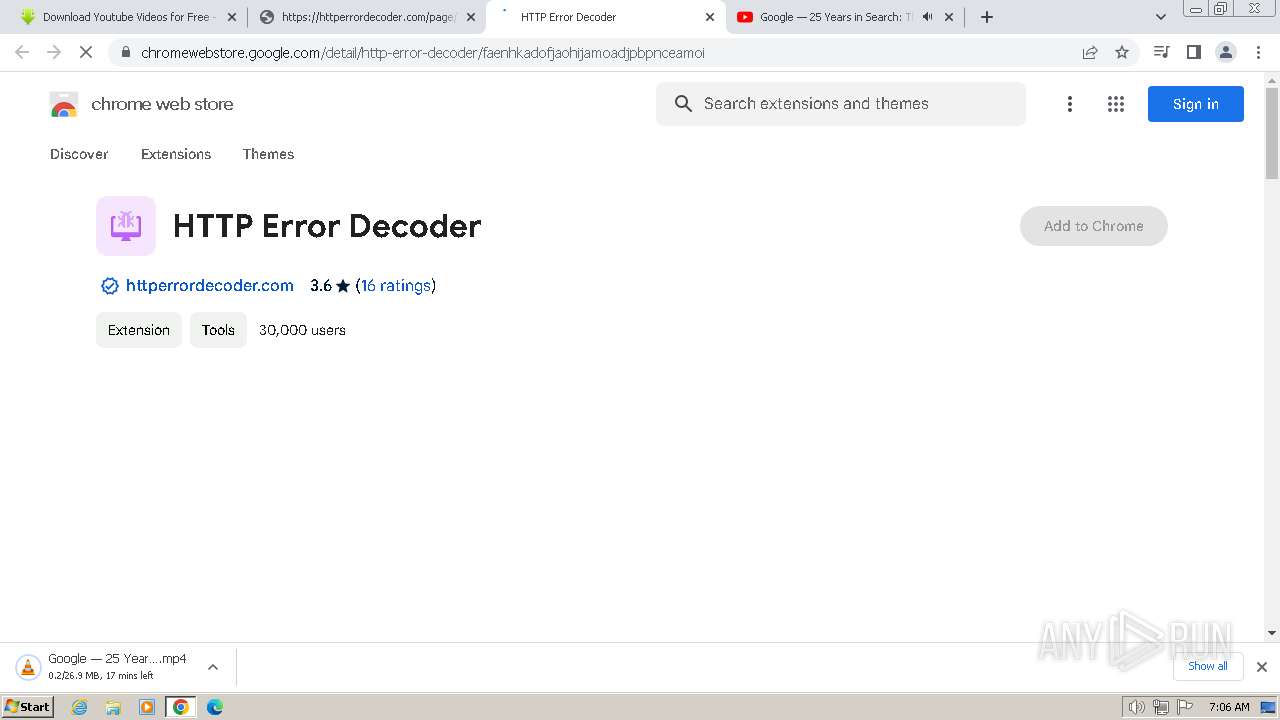Image resolution: width=1280 pixels, height=720 pixels.
Task: Focus the Search extensions and themes field
Action: (x=841, y=104)
